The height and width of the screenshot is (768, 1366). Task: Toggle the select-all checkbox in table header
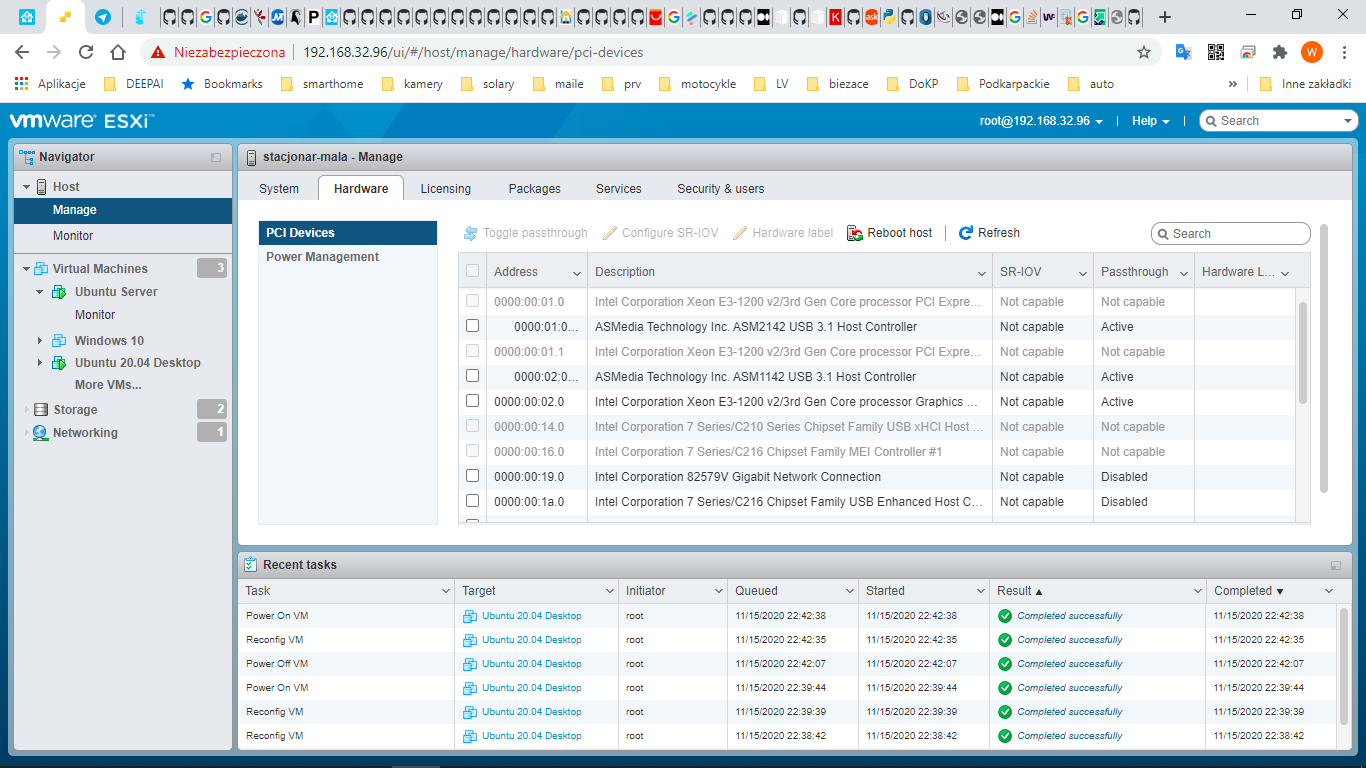473,271
